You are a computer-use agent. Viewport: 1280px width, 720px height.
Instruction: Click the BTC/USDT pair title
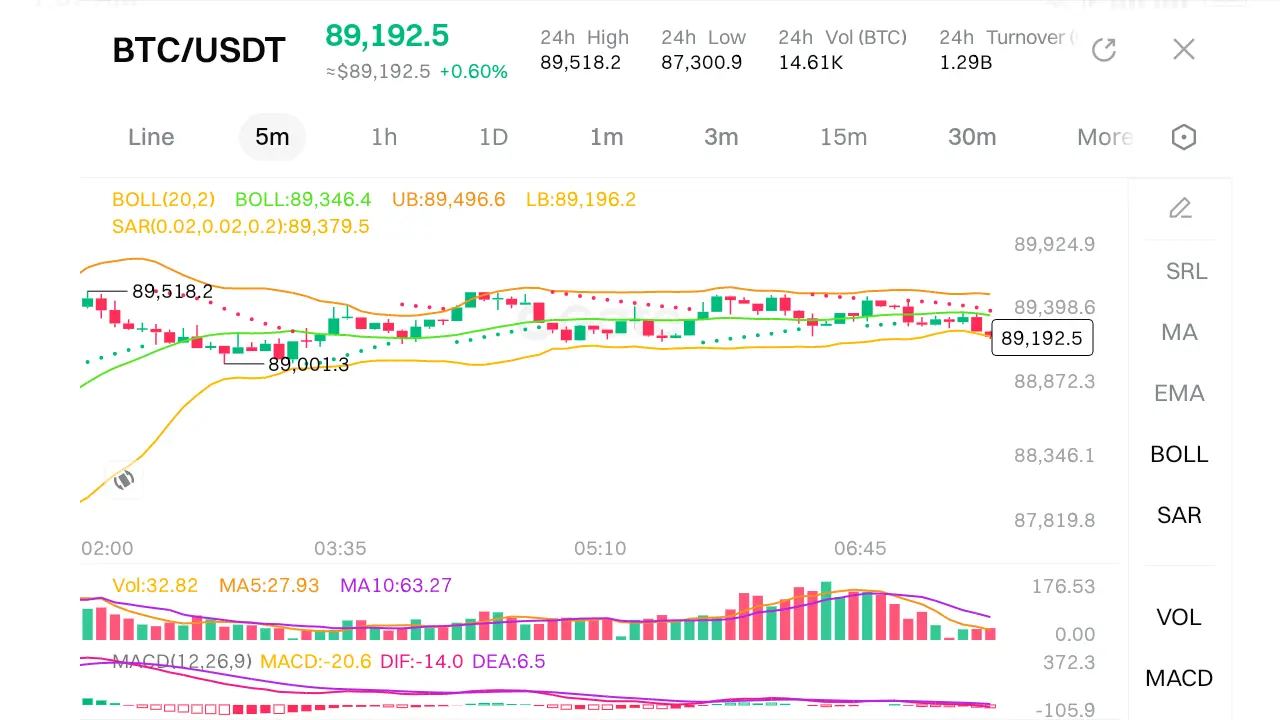click(x=199, y=50)
